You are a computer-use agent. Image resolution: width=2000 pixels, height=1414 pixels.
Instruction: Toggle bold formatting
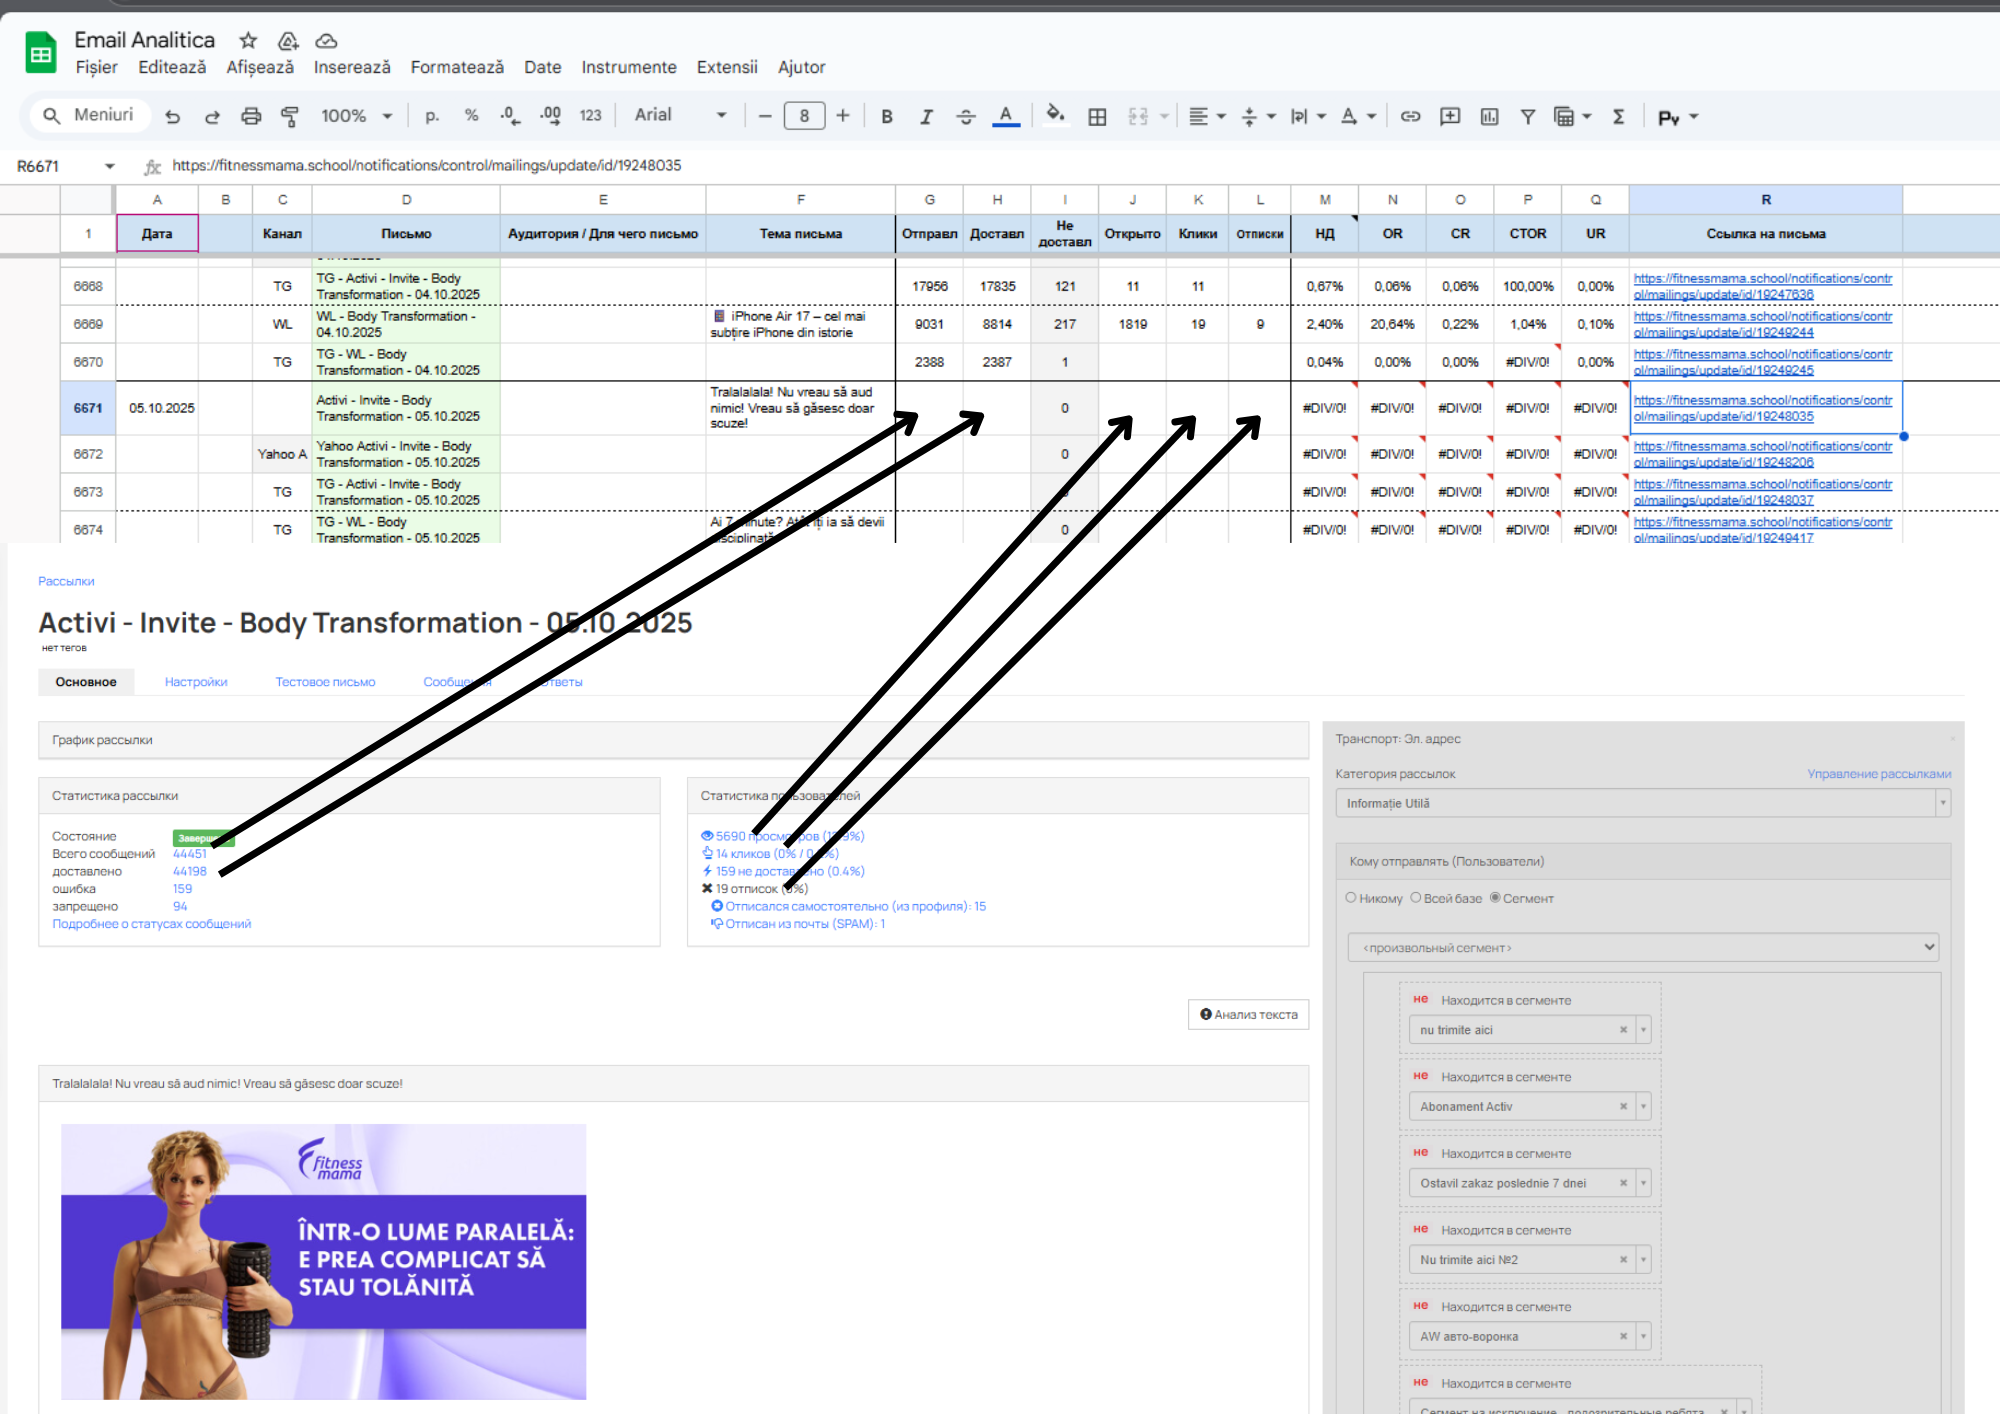click(886, 116)
